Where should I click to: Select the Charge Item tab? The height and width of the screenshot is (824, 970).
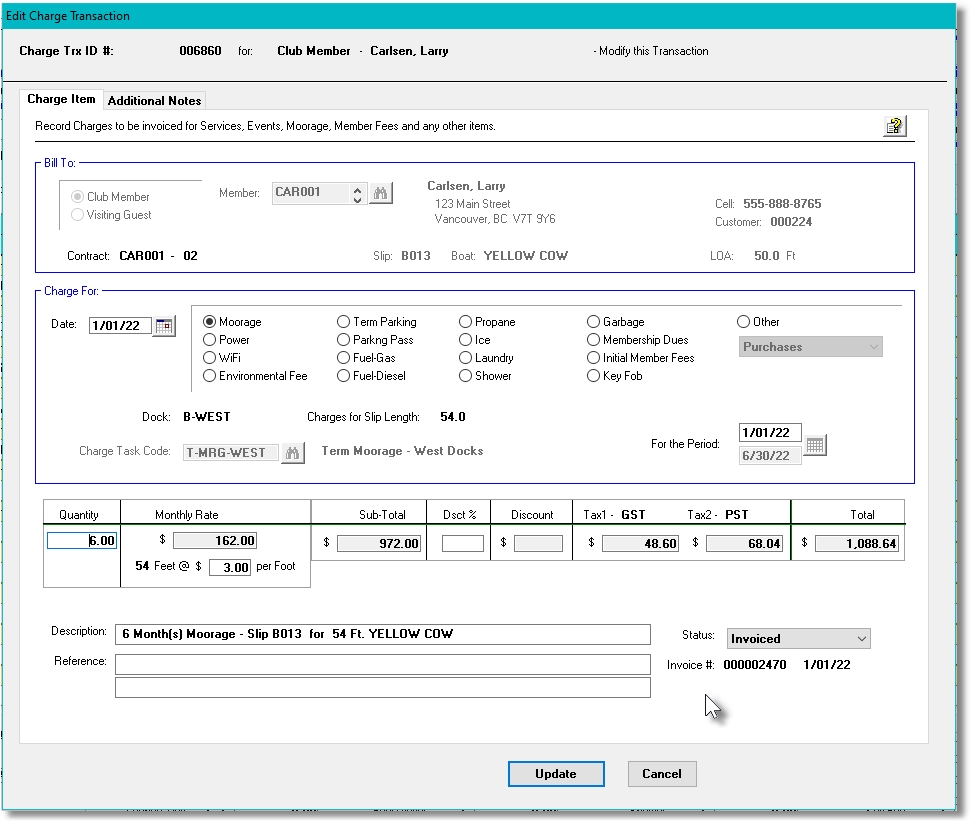[63, 99]
